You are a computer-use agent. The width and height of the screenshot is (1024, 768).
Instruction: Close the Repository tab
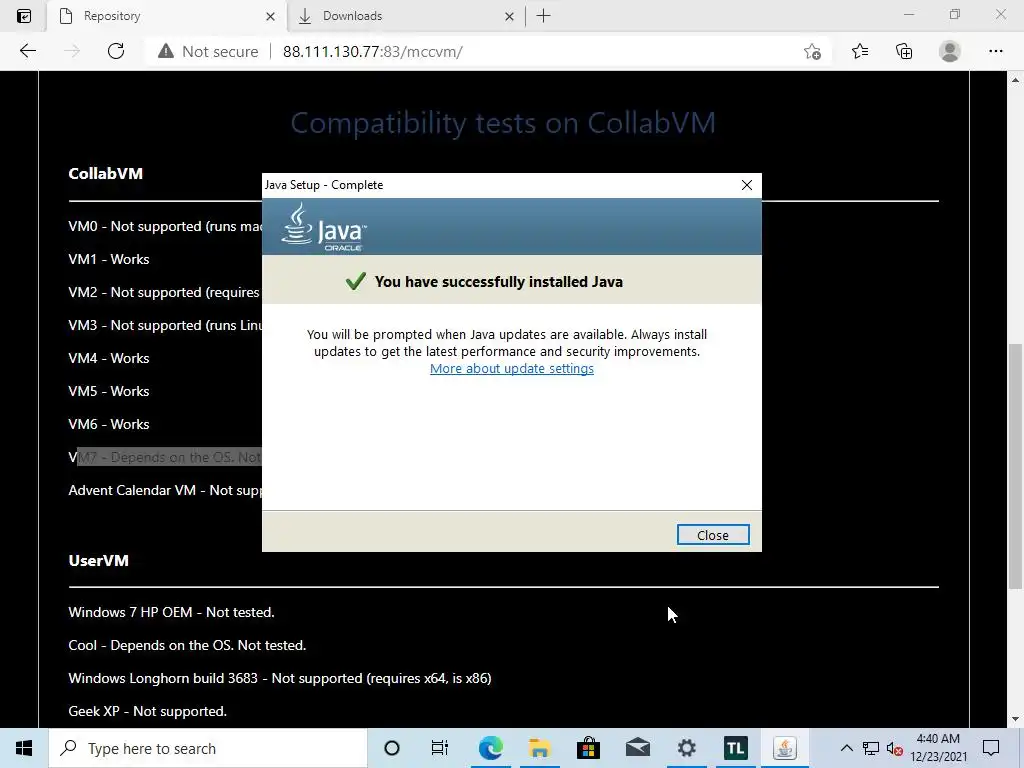point(270,16)
